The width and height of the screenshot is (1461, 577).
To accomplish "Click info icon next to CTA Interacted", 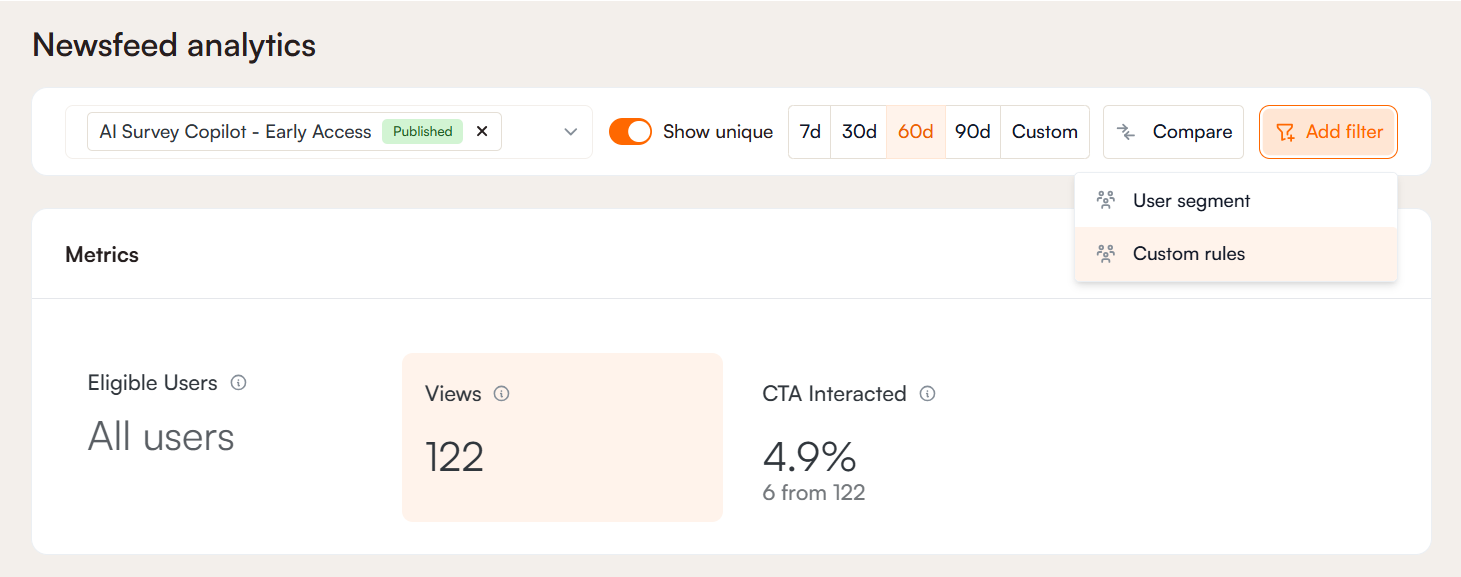I will [927, 394].
